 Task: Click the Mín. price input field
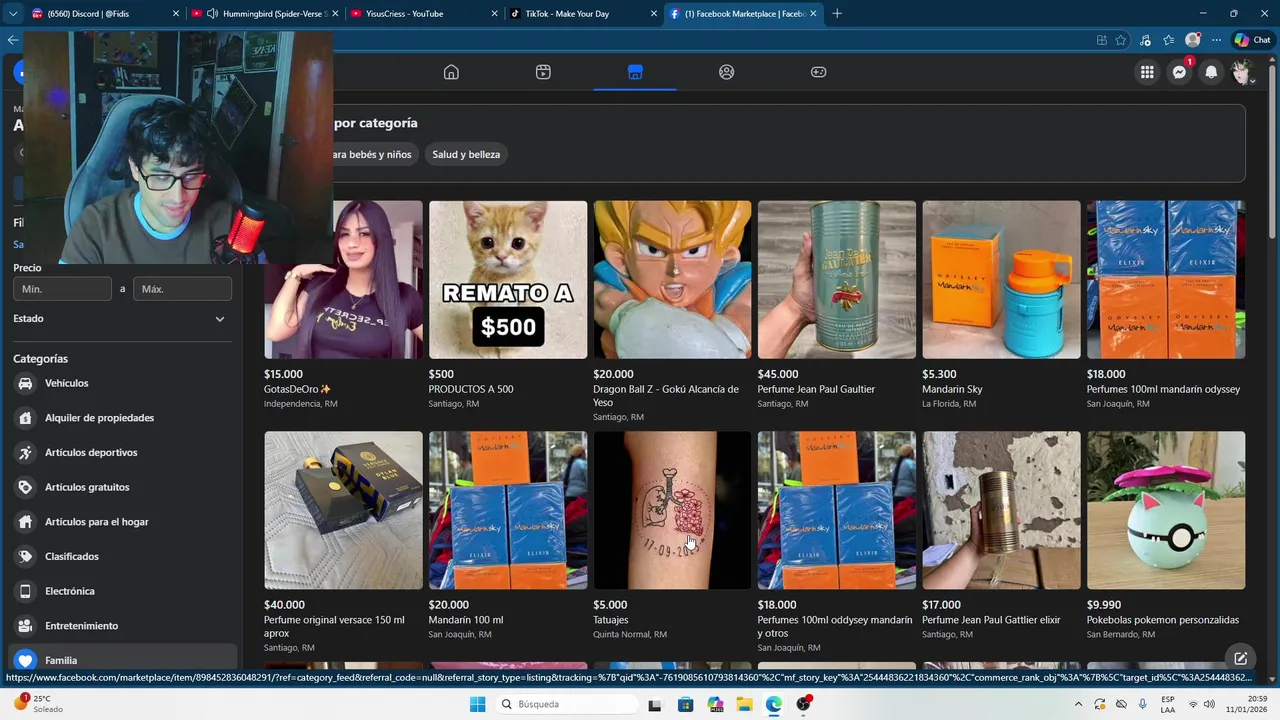coord(62,289)
